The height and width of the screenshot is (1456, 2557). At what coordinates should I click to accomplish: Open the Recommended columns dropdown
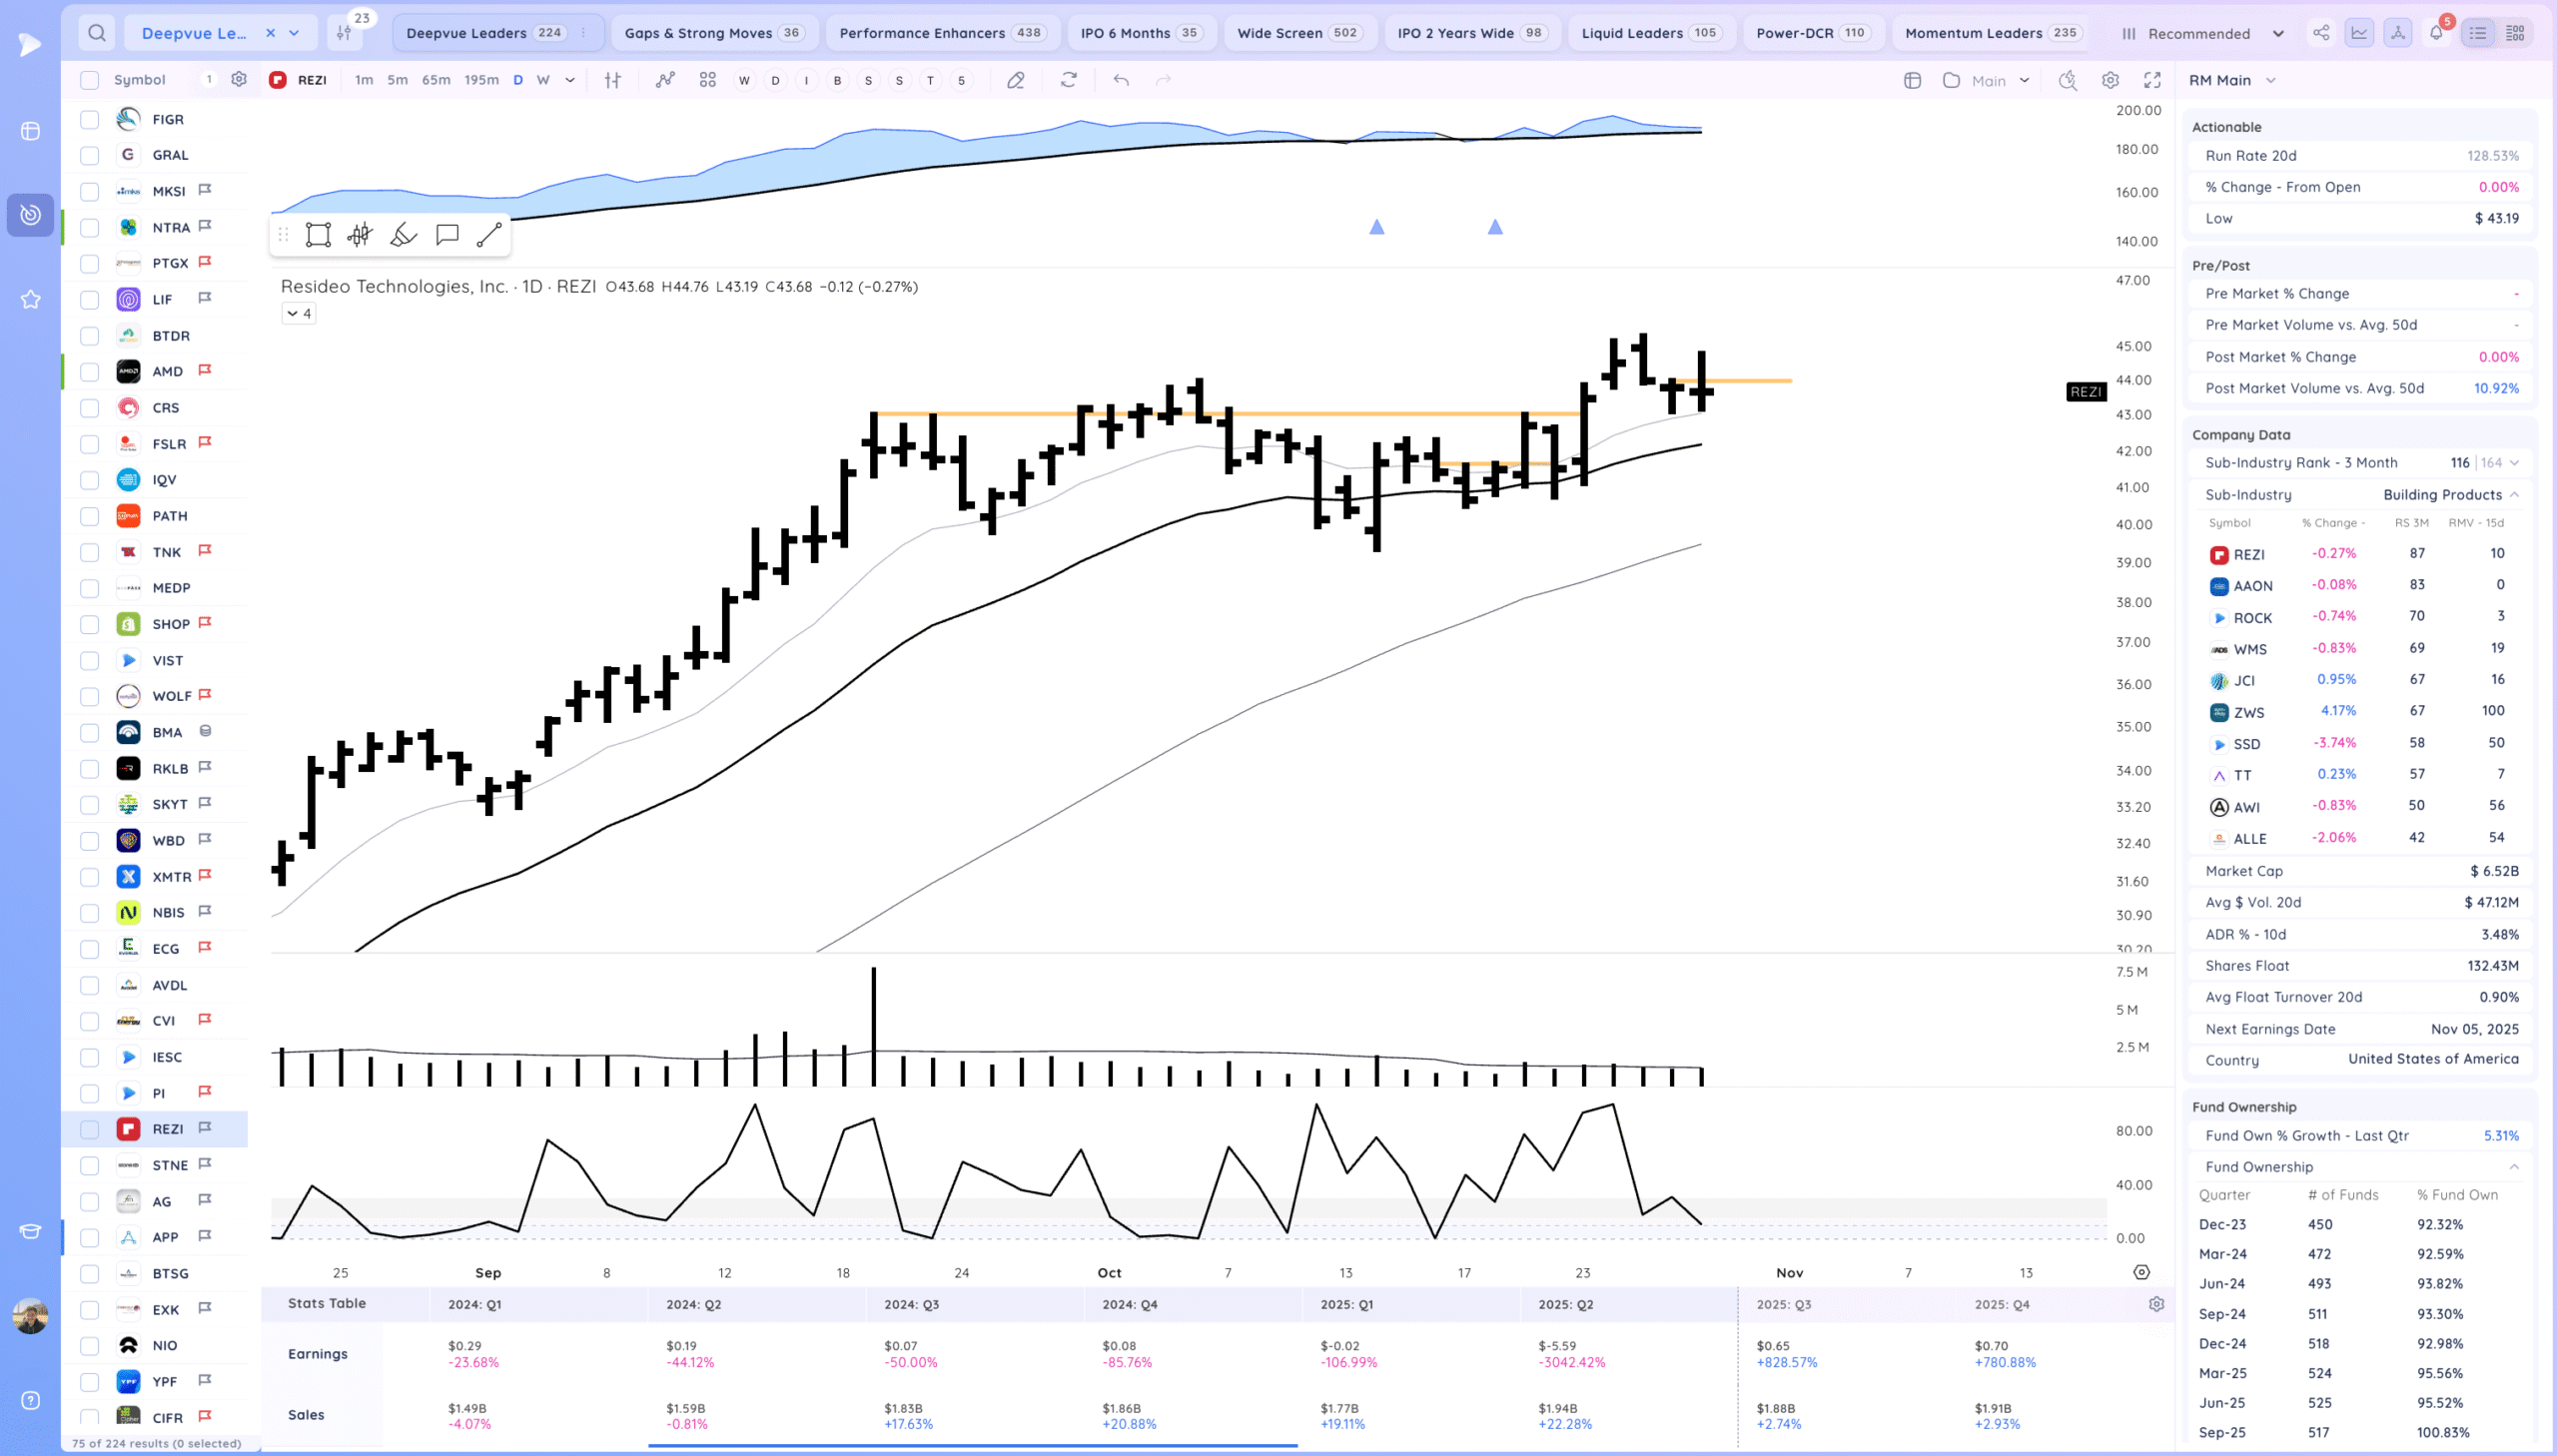click(x=2202, y=33)
